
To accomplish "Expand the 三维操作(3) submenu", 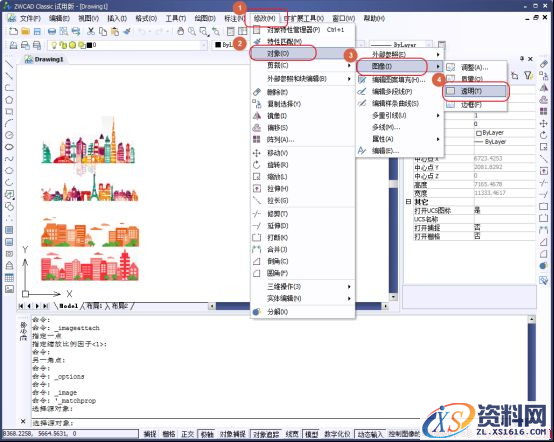I will point(302,286).
